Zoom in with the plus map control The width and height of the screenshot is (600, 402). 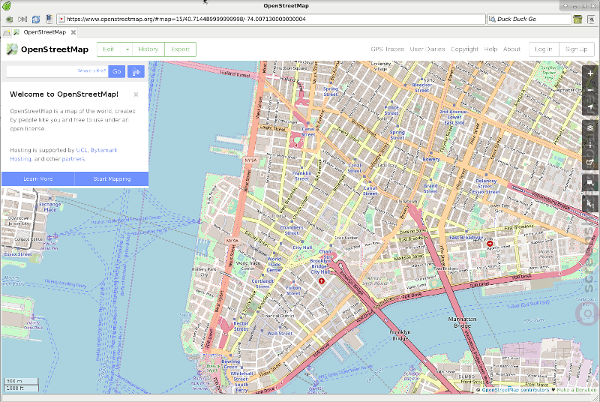pos(590,73)
